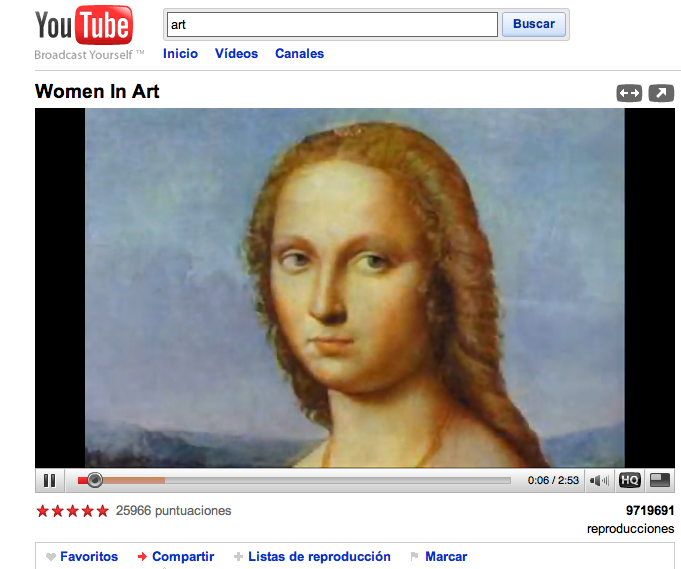Open the Vídeos navigation link
Screen dimensions: 681x569
(x=236, y=53)
